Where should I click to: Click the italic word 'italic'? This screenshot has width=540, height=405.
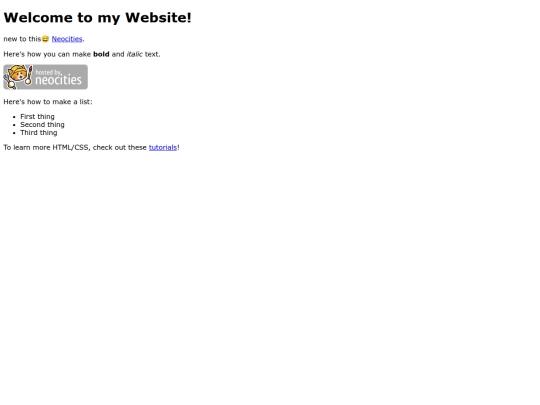(134, 54)
